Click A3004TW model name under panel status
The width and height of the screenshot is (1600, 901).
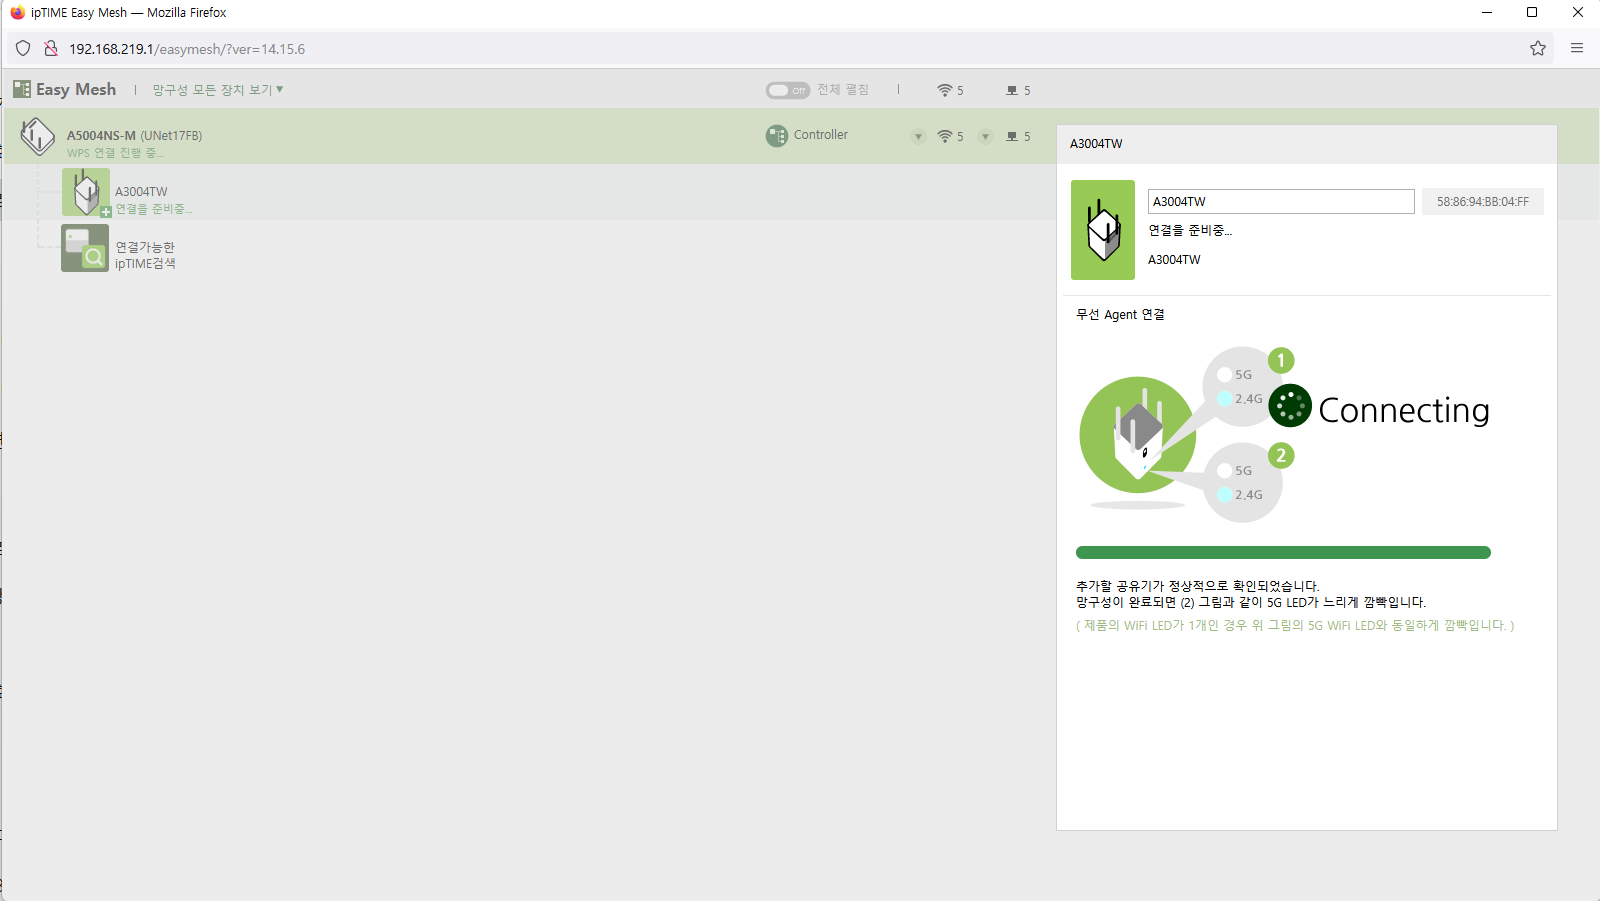coord(1174,260)
